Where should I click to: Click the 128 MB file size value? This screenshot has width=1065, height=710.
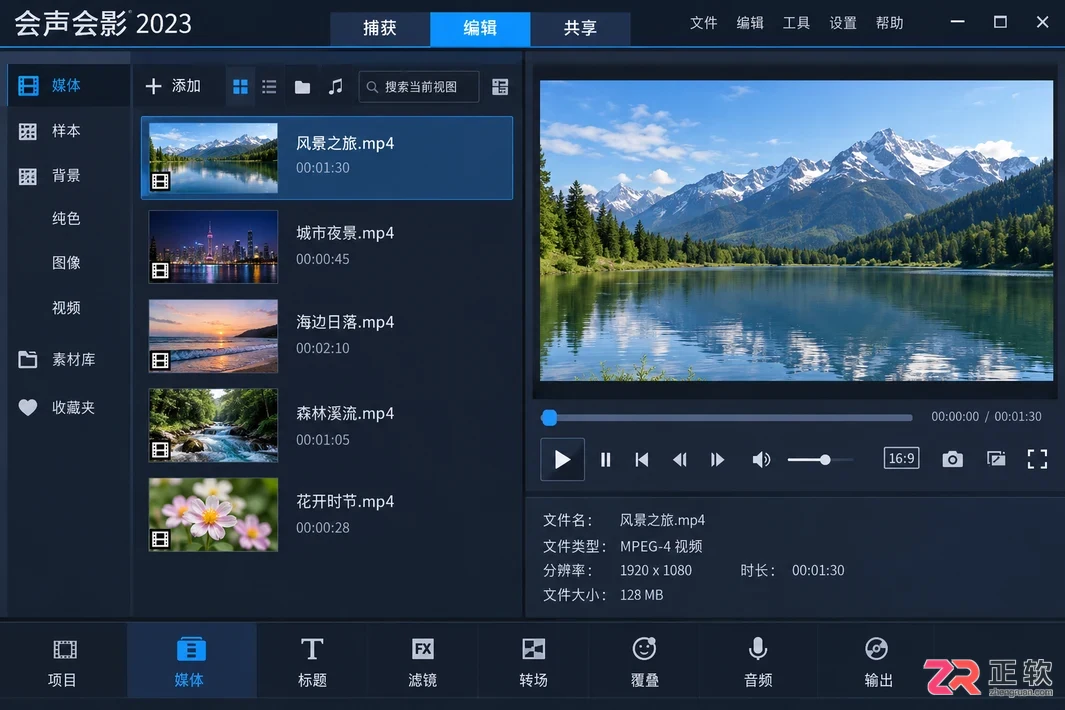coord(641,595)
